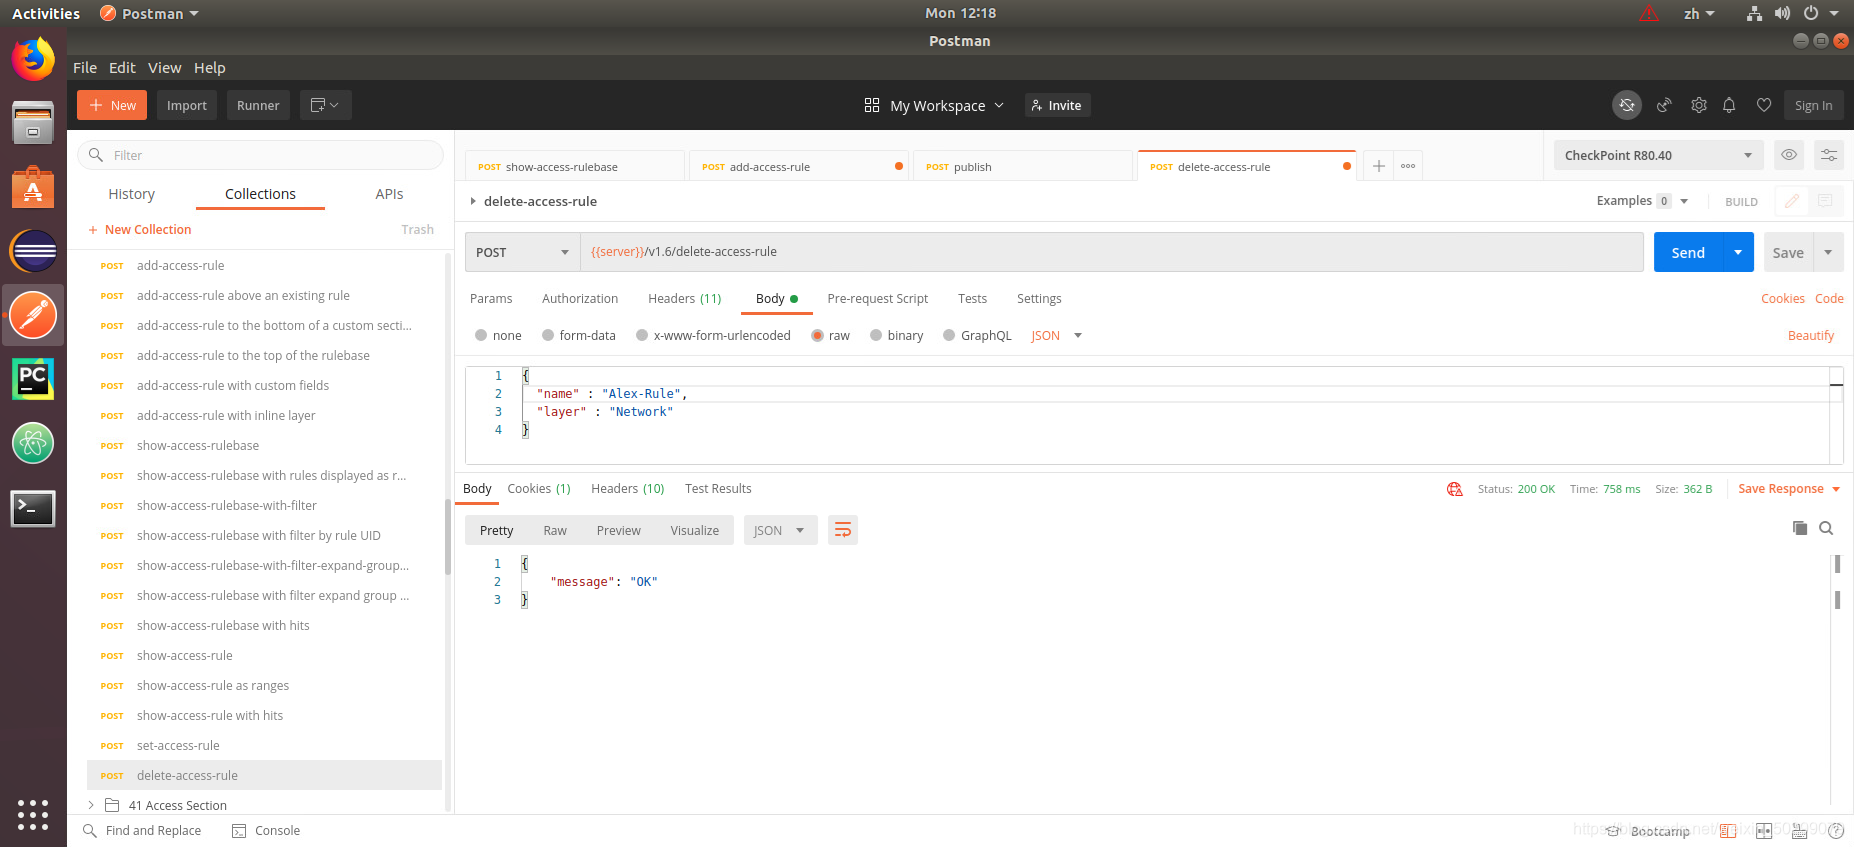Open the Save button dropdown arrow
This screenshot has height=847, width=1854.
(x=1828, y=252)
